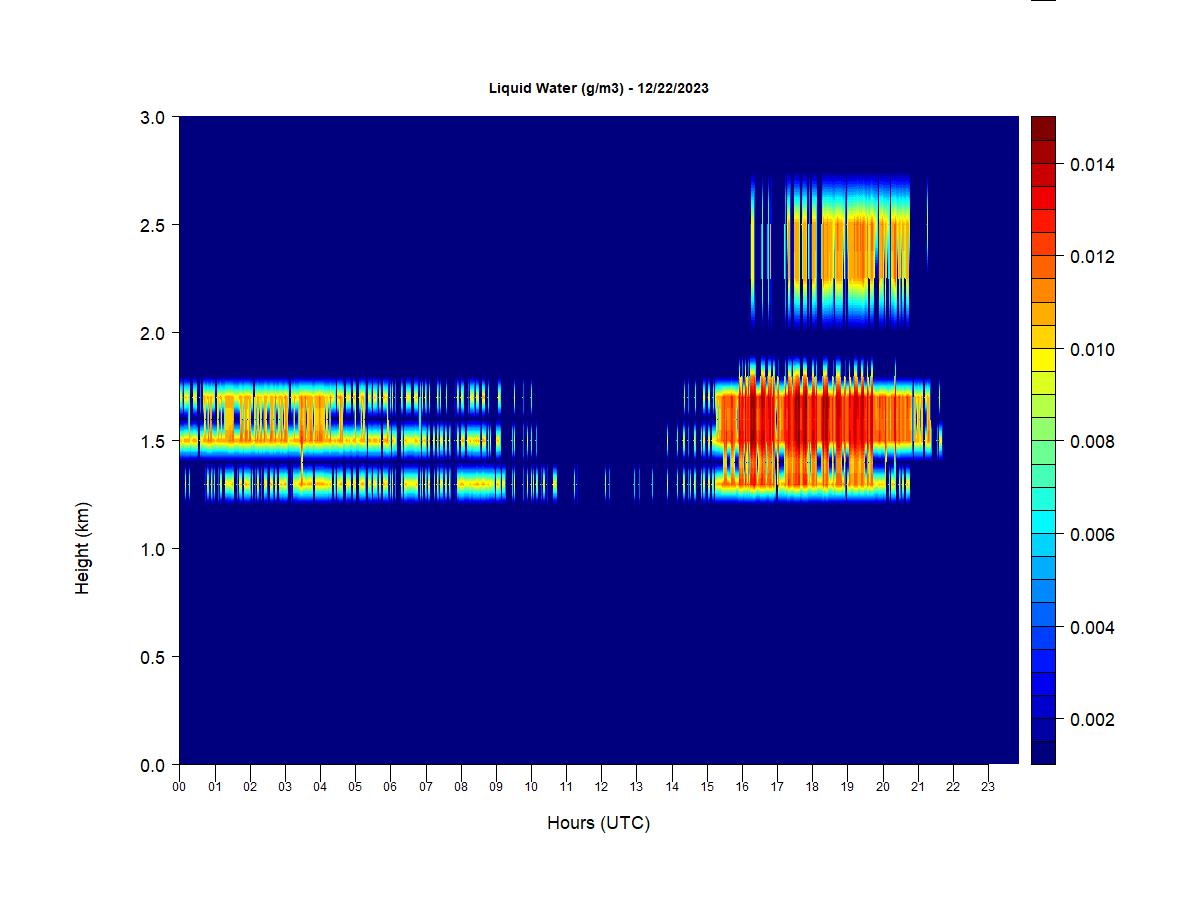Click the 18 hour tick label
Viewport: 1200px width, 900px height.
(812, 786)
